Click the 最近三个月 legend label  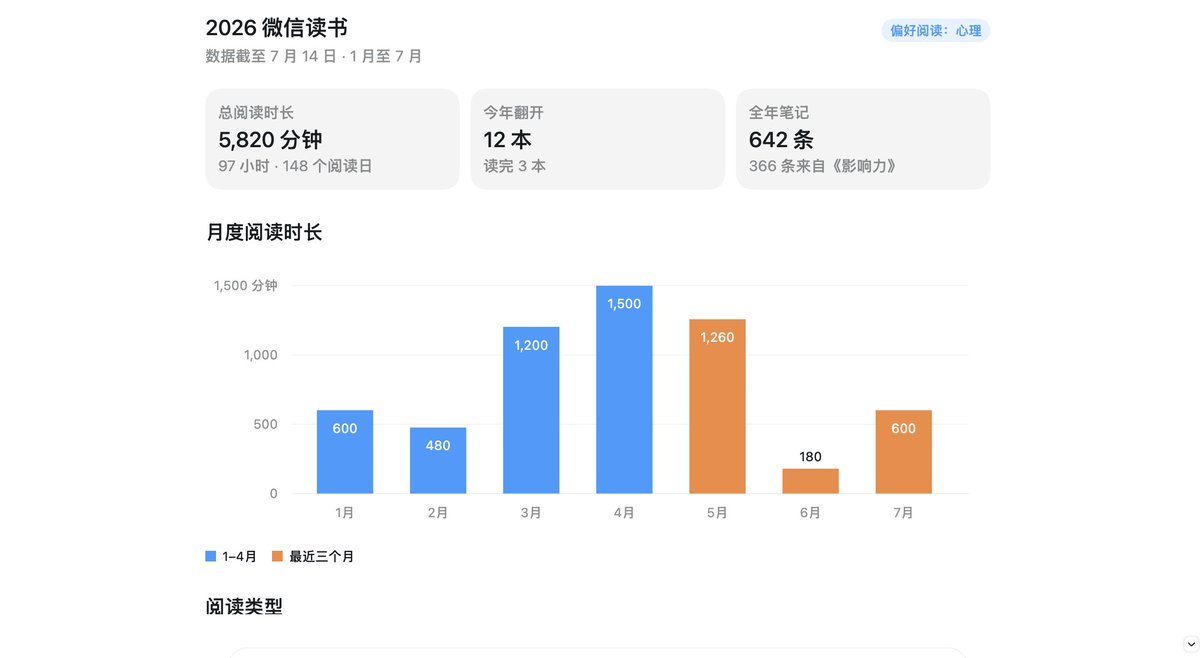(x=321, y=556)
